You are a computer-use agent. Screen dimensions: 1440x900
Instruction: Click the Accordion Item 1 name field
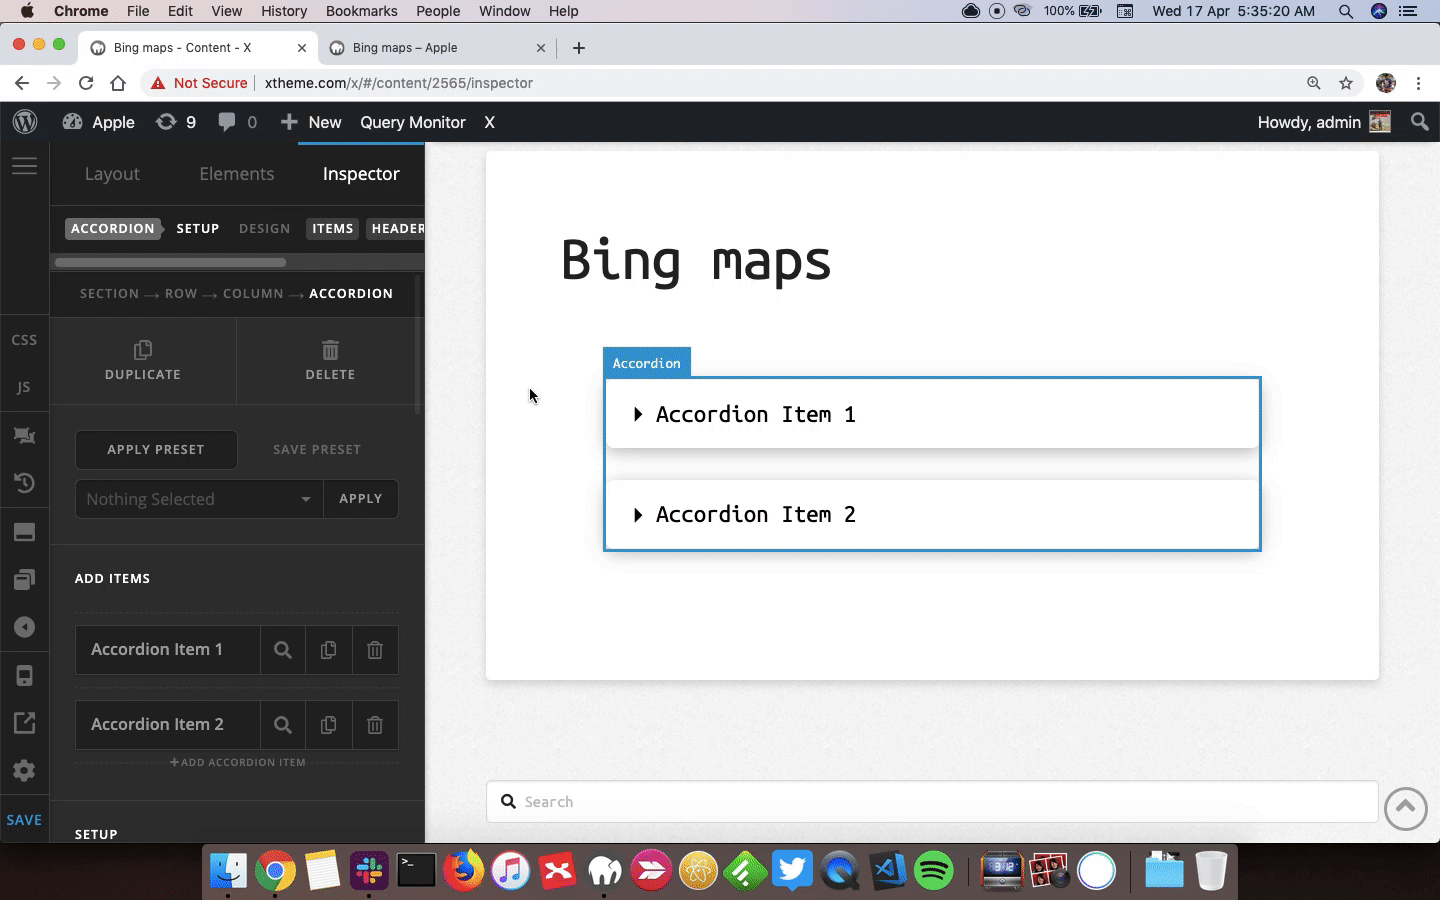coord(168,650)
